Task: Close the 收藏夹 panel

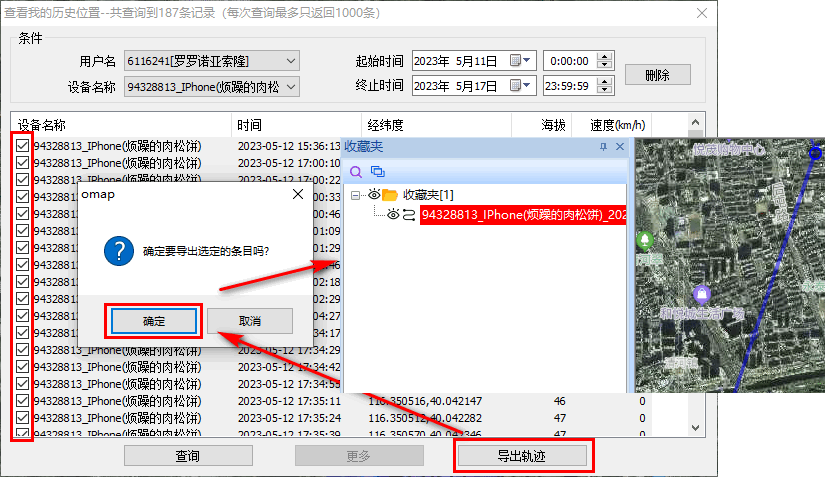Action: point(619,147)
